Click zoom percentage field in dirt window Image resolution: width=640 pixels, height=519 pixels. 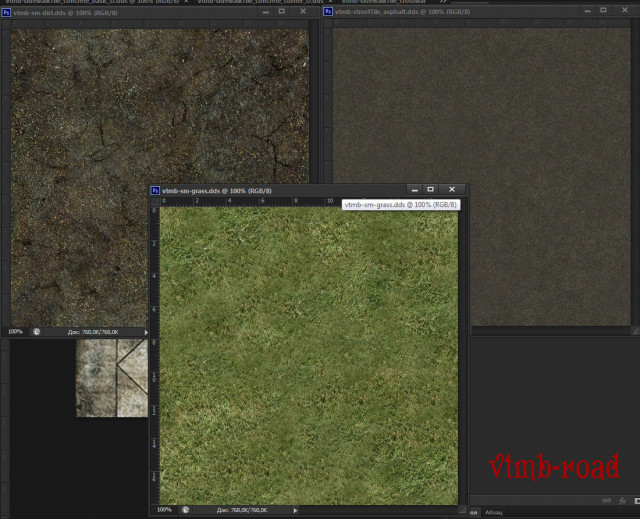[x=15, y=332]
